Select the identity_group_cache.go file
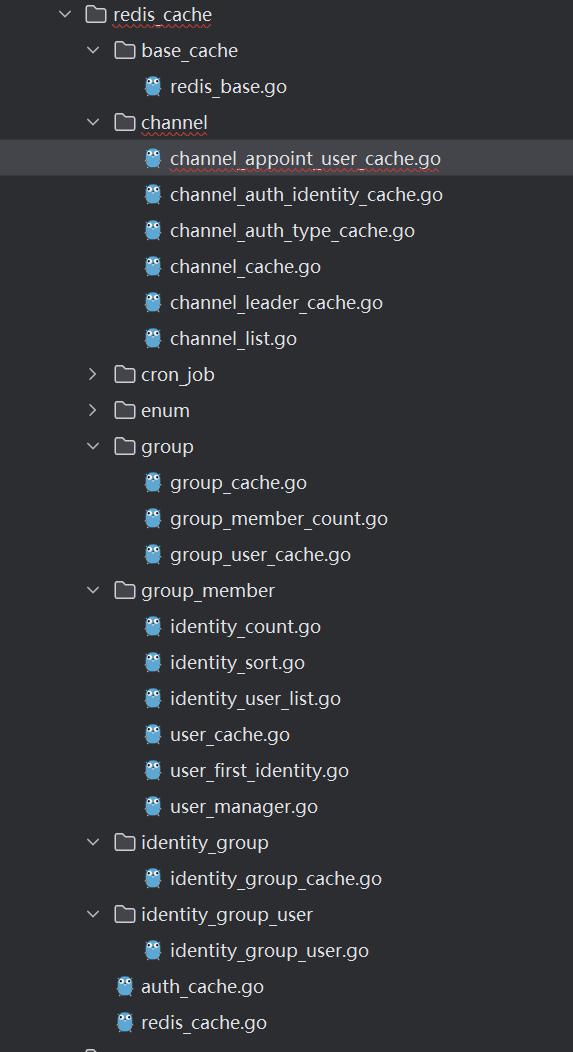This screenshot has height=1052, width=573. pos(276,878)
